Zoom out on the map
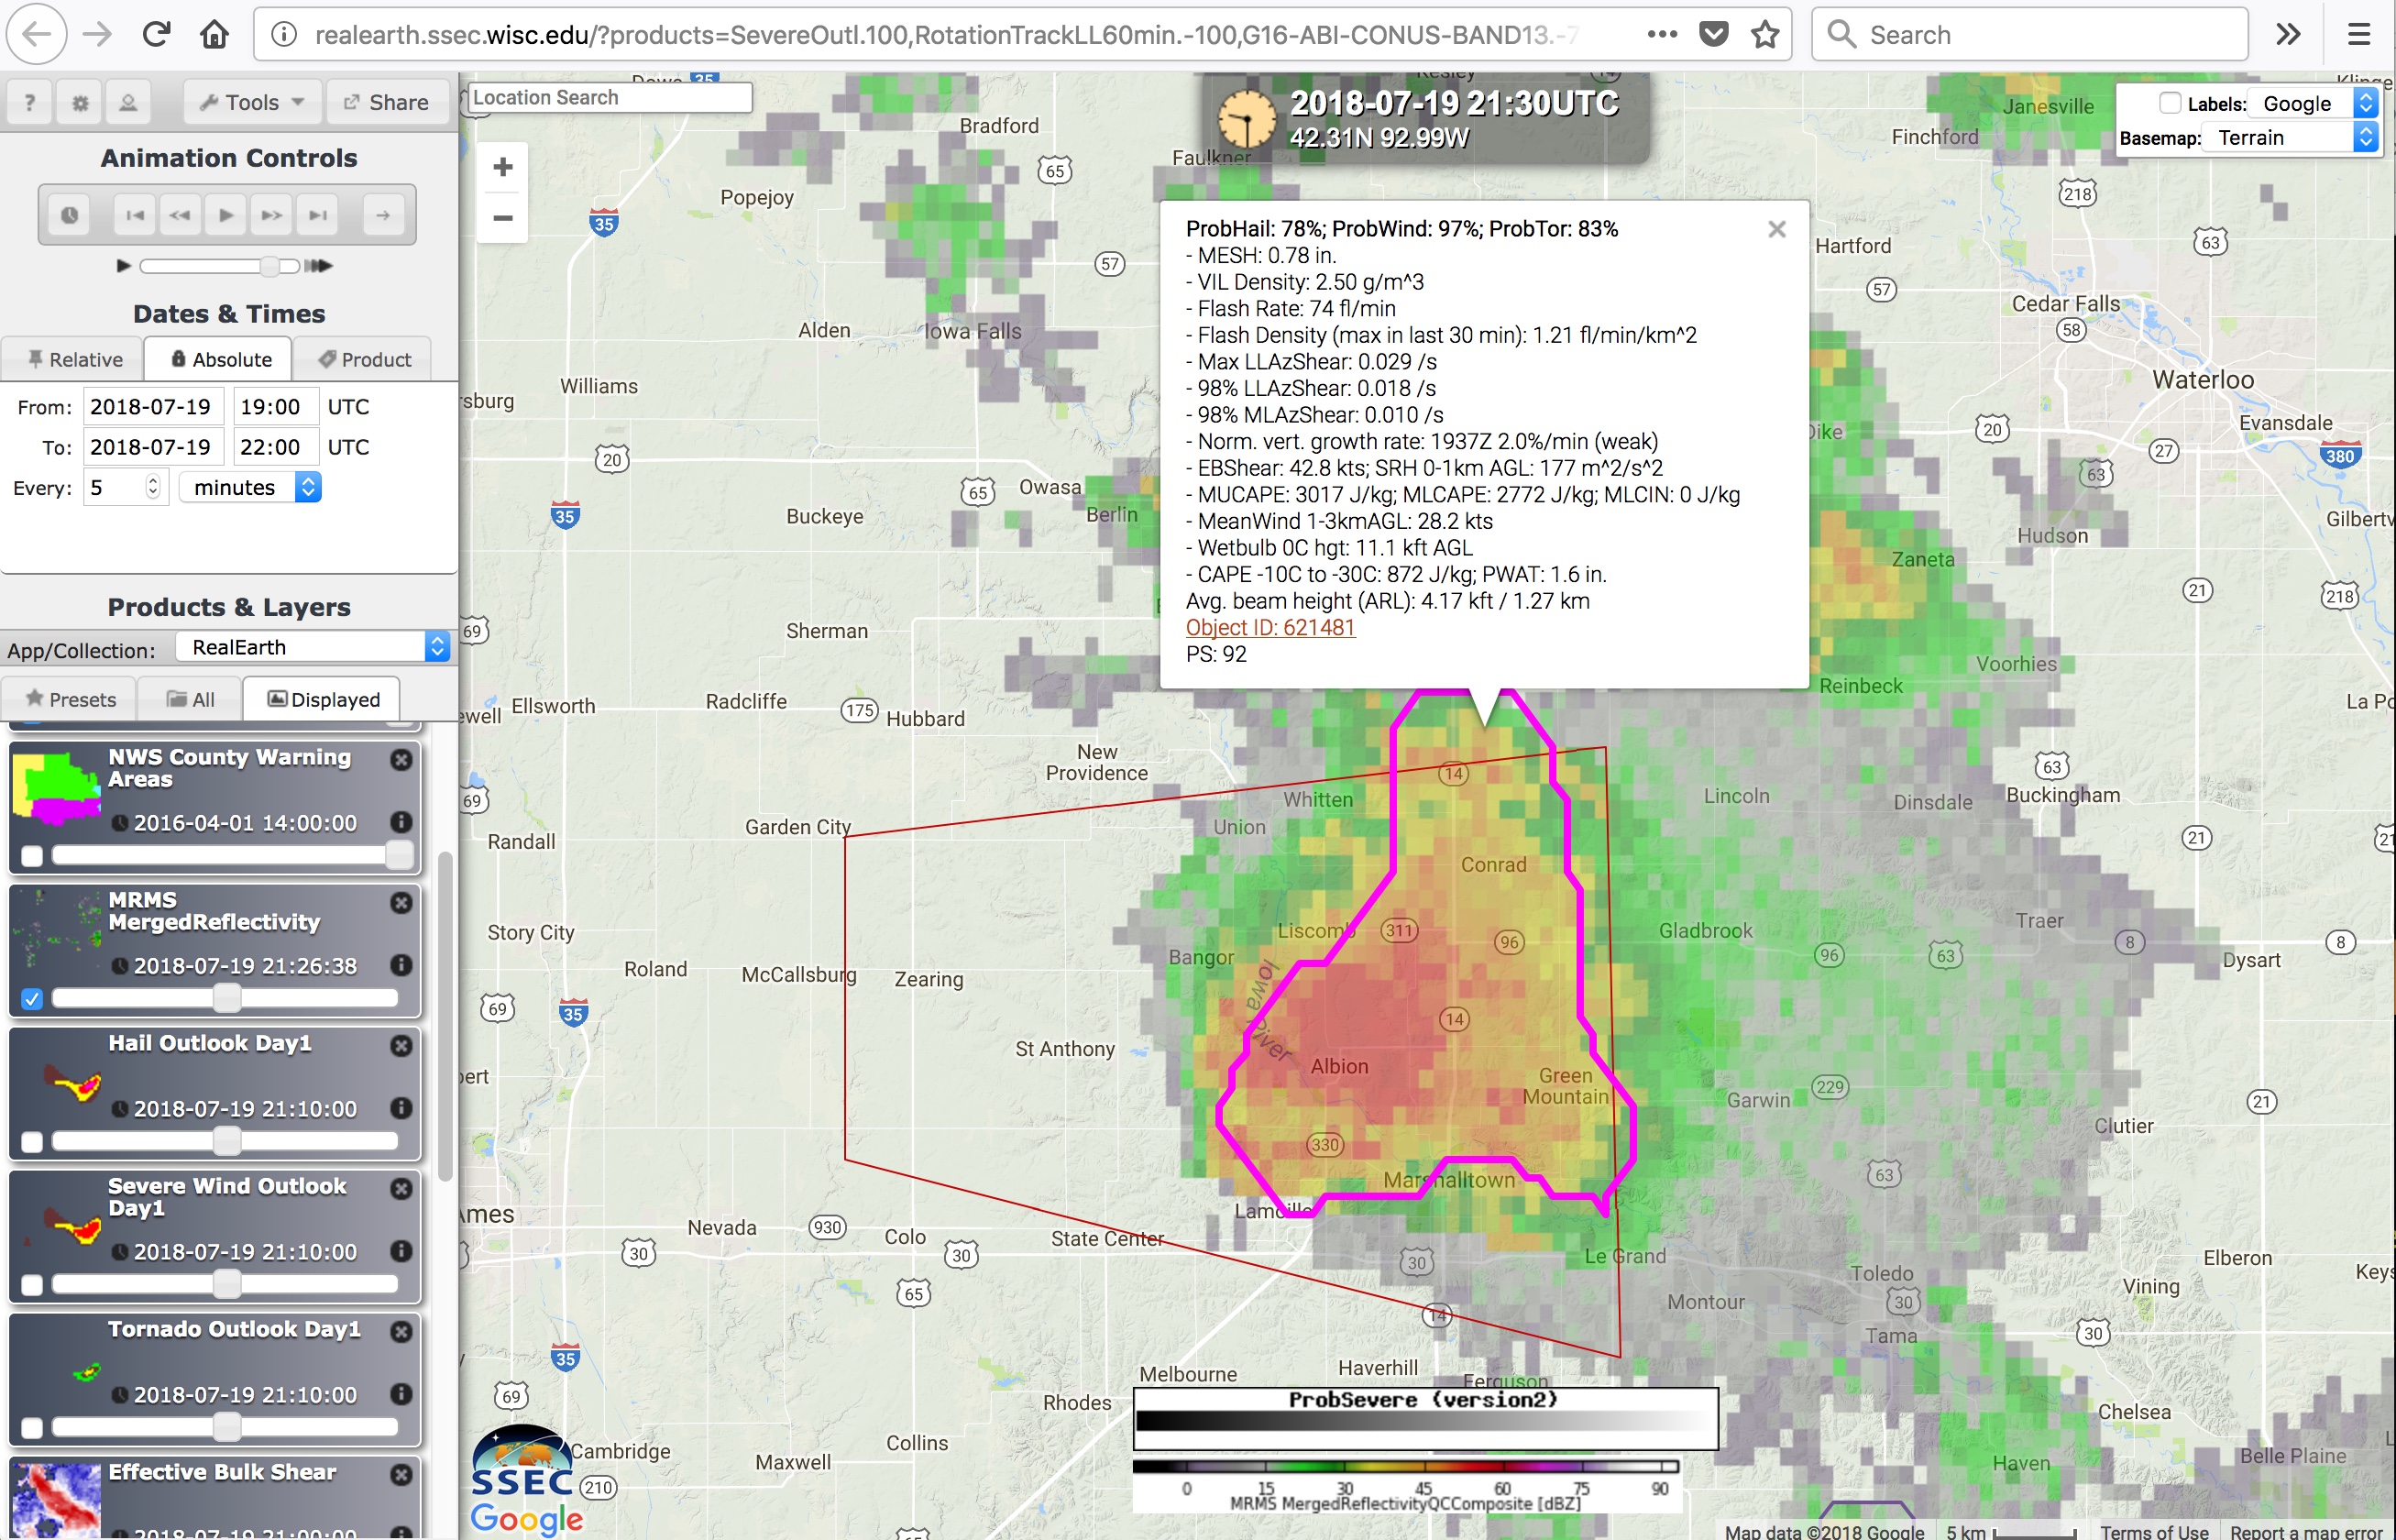The width and height of the screenshot is (2396, 1540). (503, 217)
